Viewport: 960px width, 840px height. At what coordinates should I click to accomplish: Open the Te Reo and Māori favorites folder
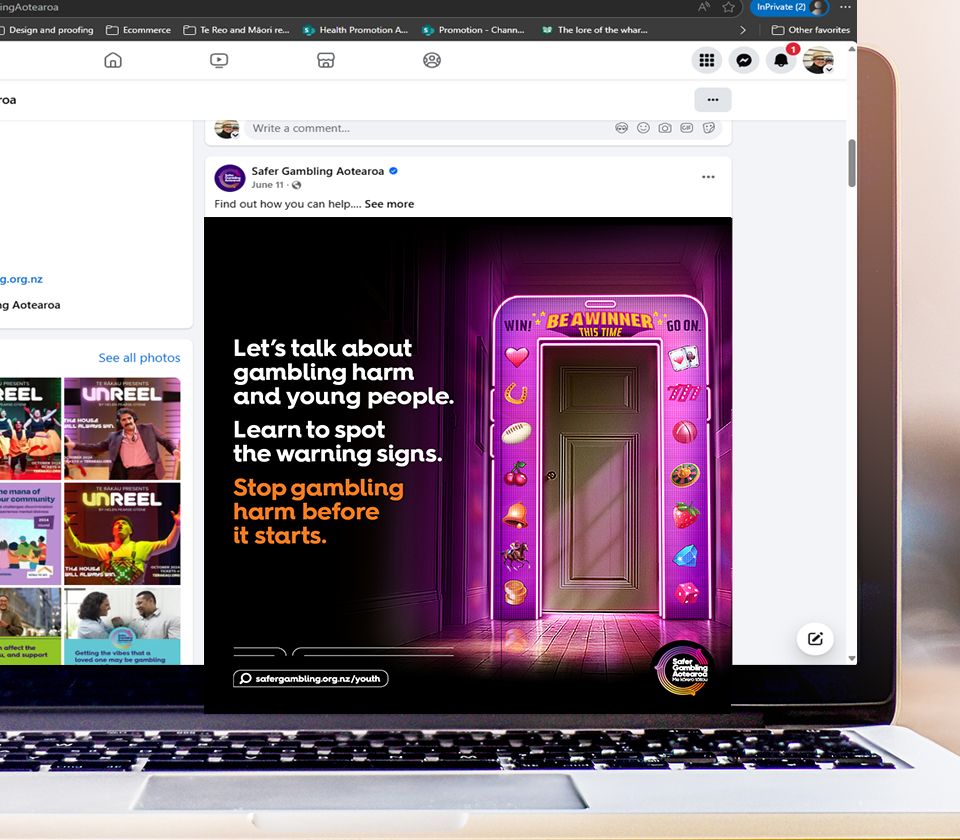pyautogui.click(x=236, y=30)
